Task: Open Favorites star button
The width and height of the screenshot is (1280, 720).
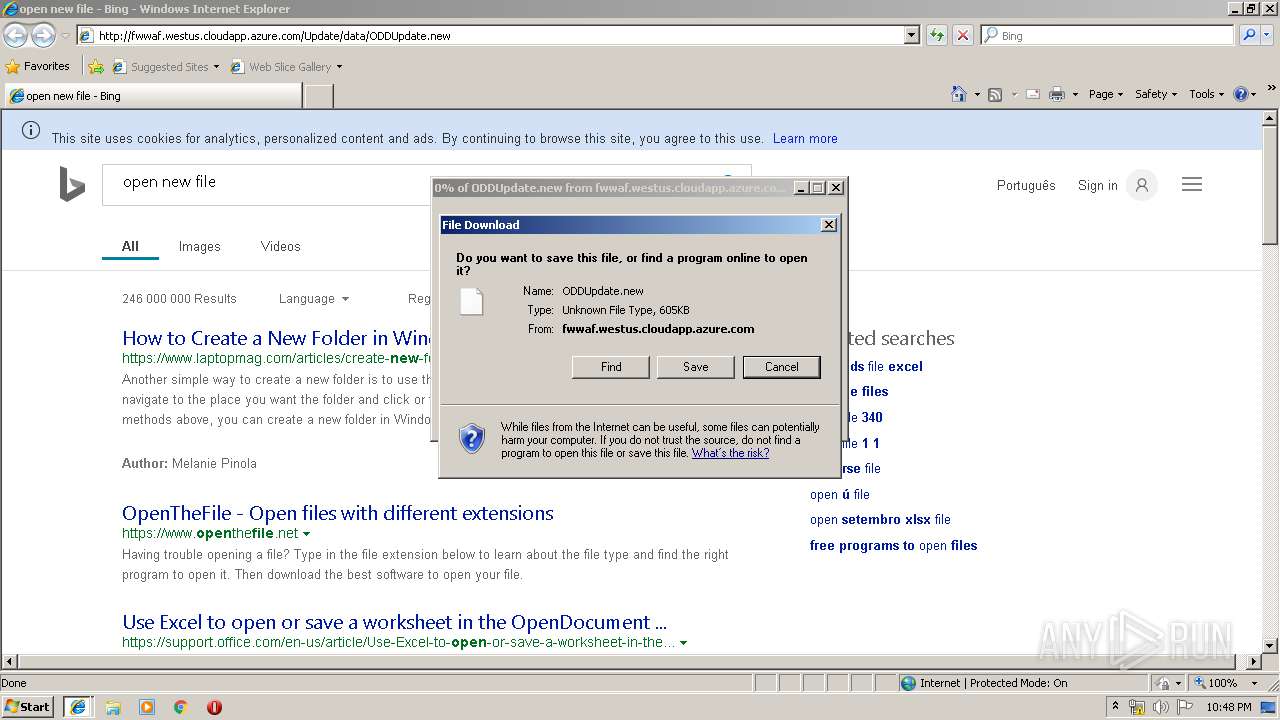Action: (38, 66)
